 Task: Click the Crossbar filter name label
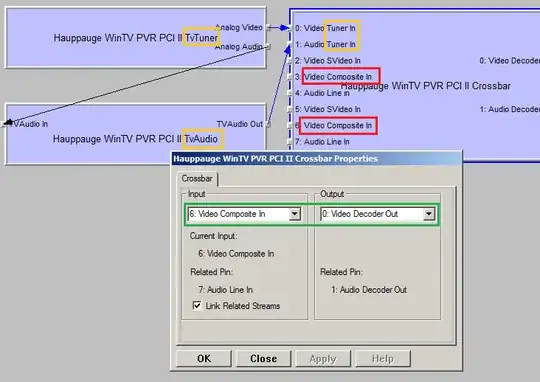[x=426, y=86]
